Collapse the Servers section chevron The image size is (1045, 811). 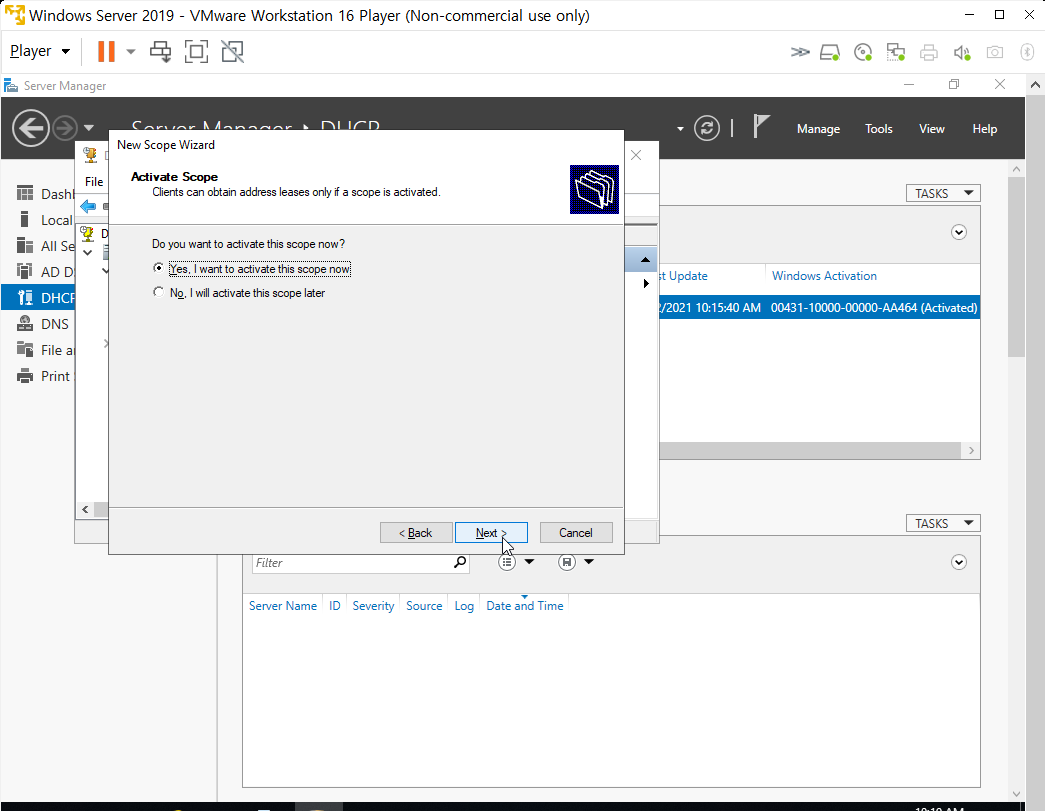pyautogui.click(x=958, y=233)
